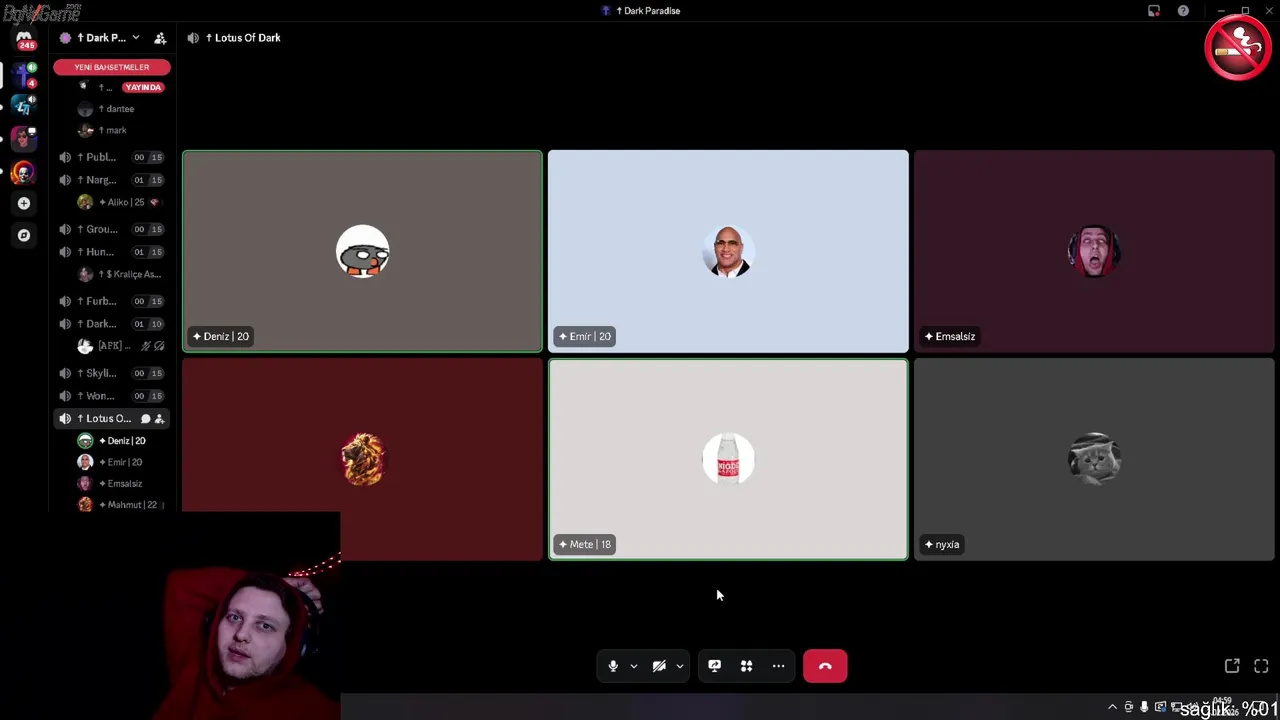
Task: Open the help question mark icon
Action: tap(1183, 11)
